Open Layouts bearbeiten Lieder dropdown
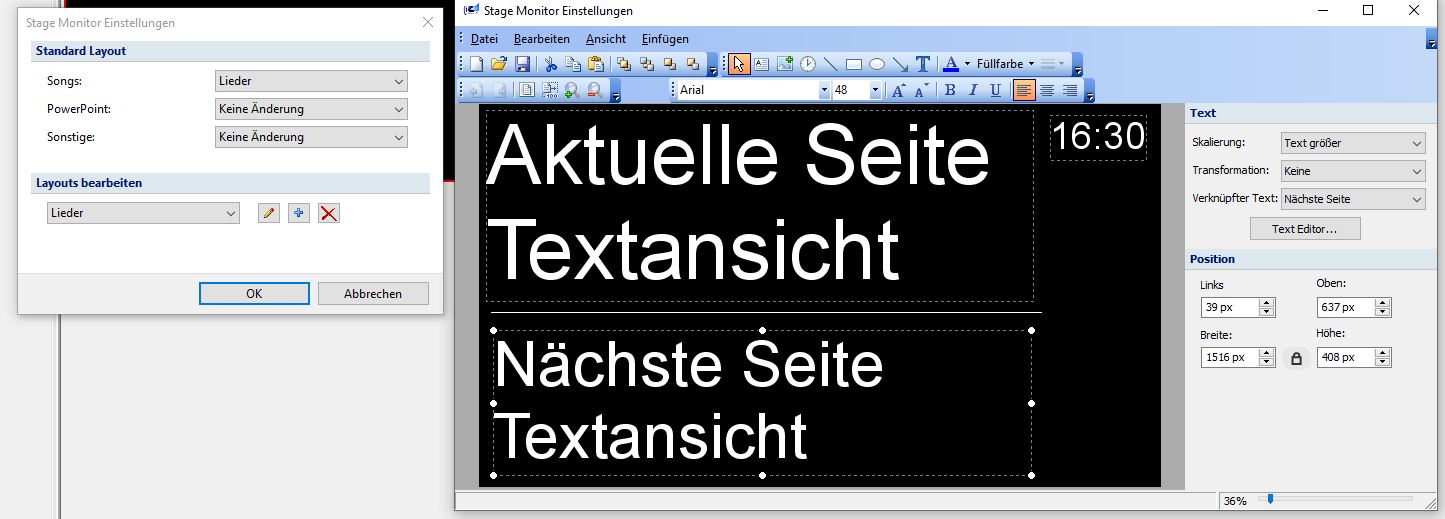Screen dimensions: 1445x519 [143, 213]
